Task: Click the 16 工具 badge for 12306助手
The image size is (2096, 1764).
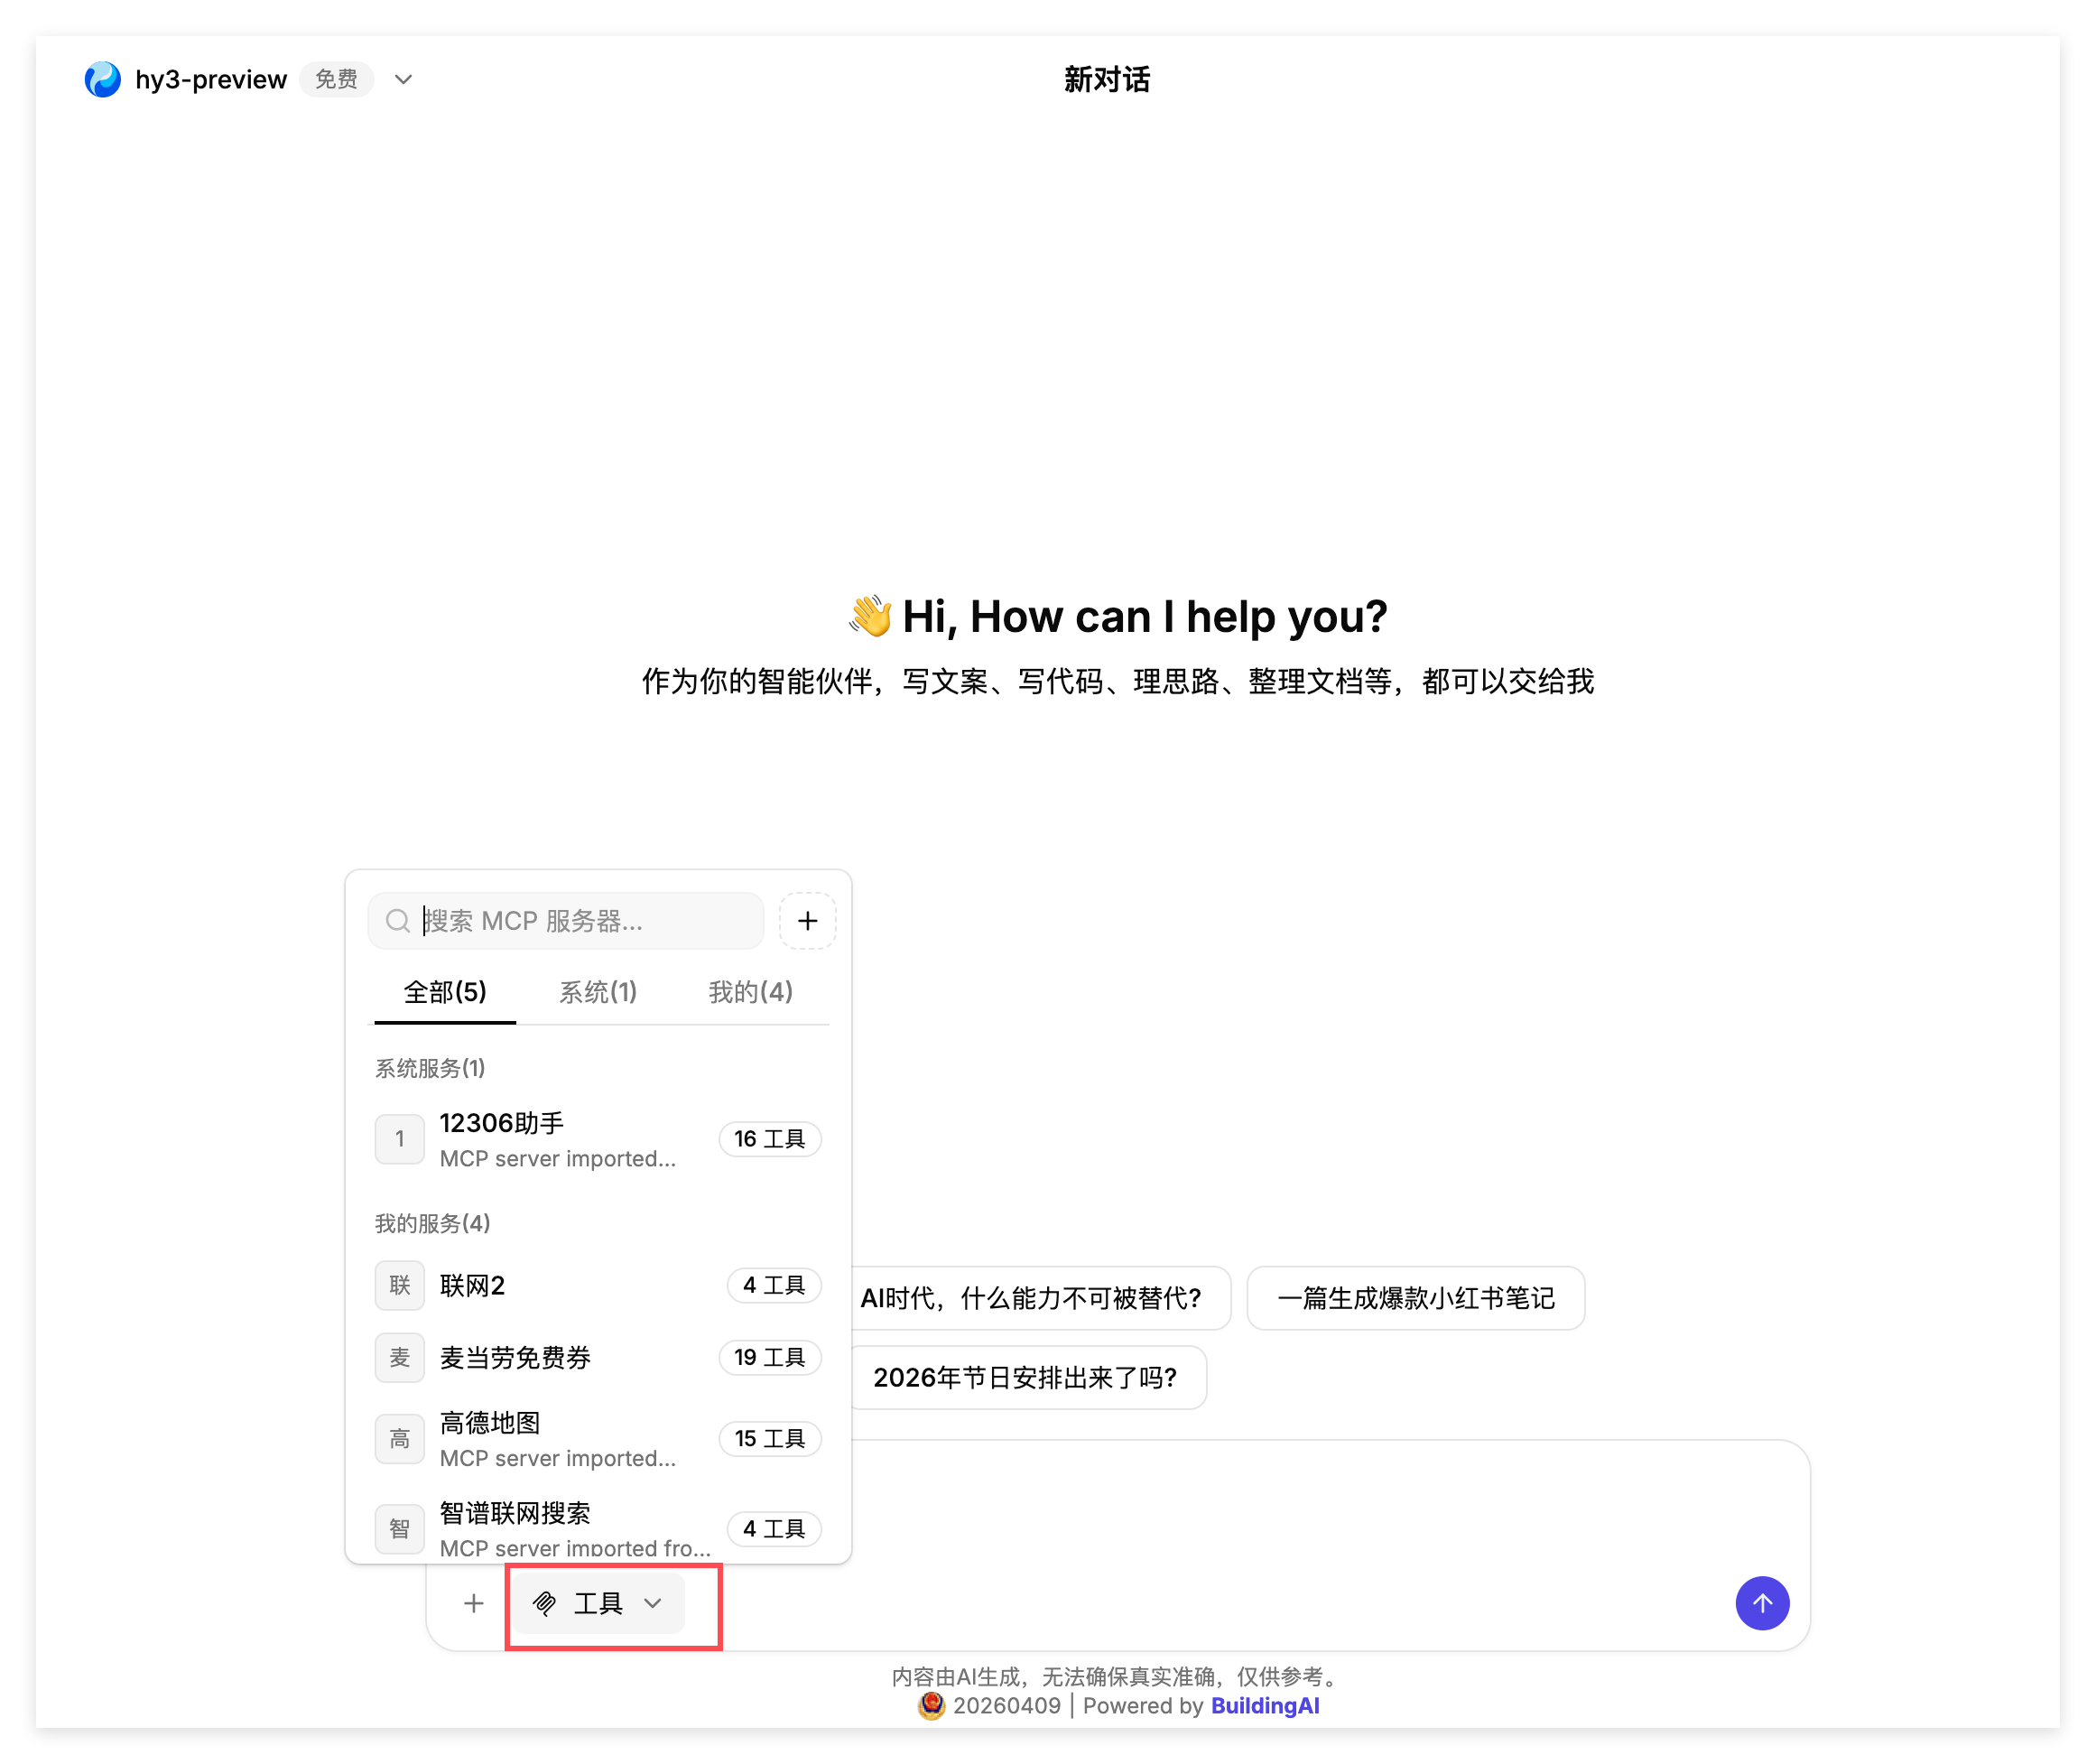Action: [769, 1138]
